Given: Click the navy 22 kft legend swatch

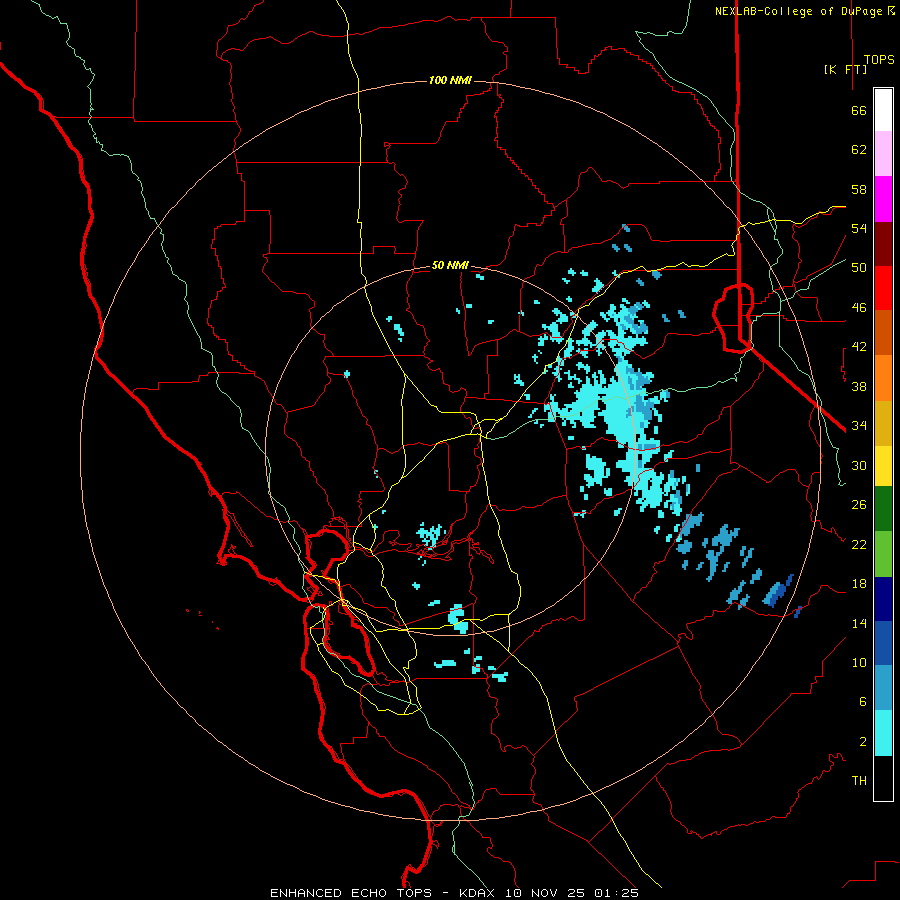Looking at the screenshot, I should click(x=883, y=598).
